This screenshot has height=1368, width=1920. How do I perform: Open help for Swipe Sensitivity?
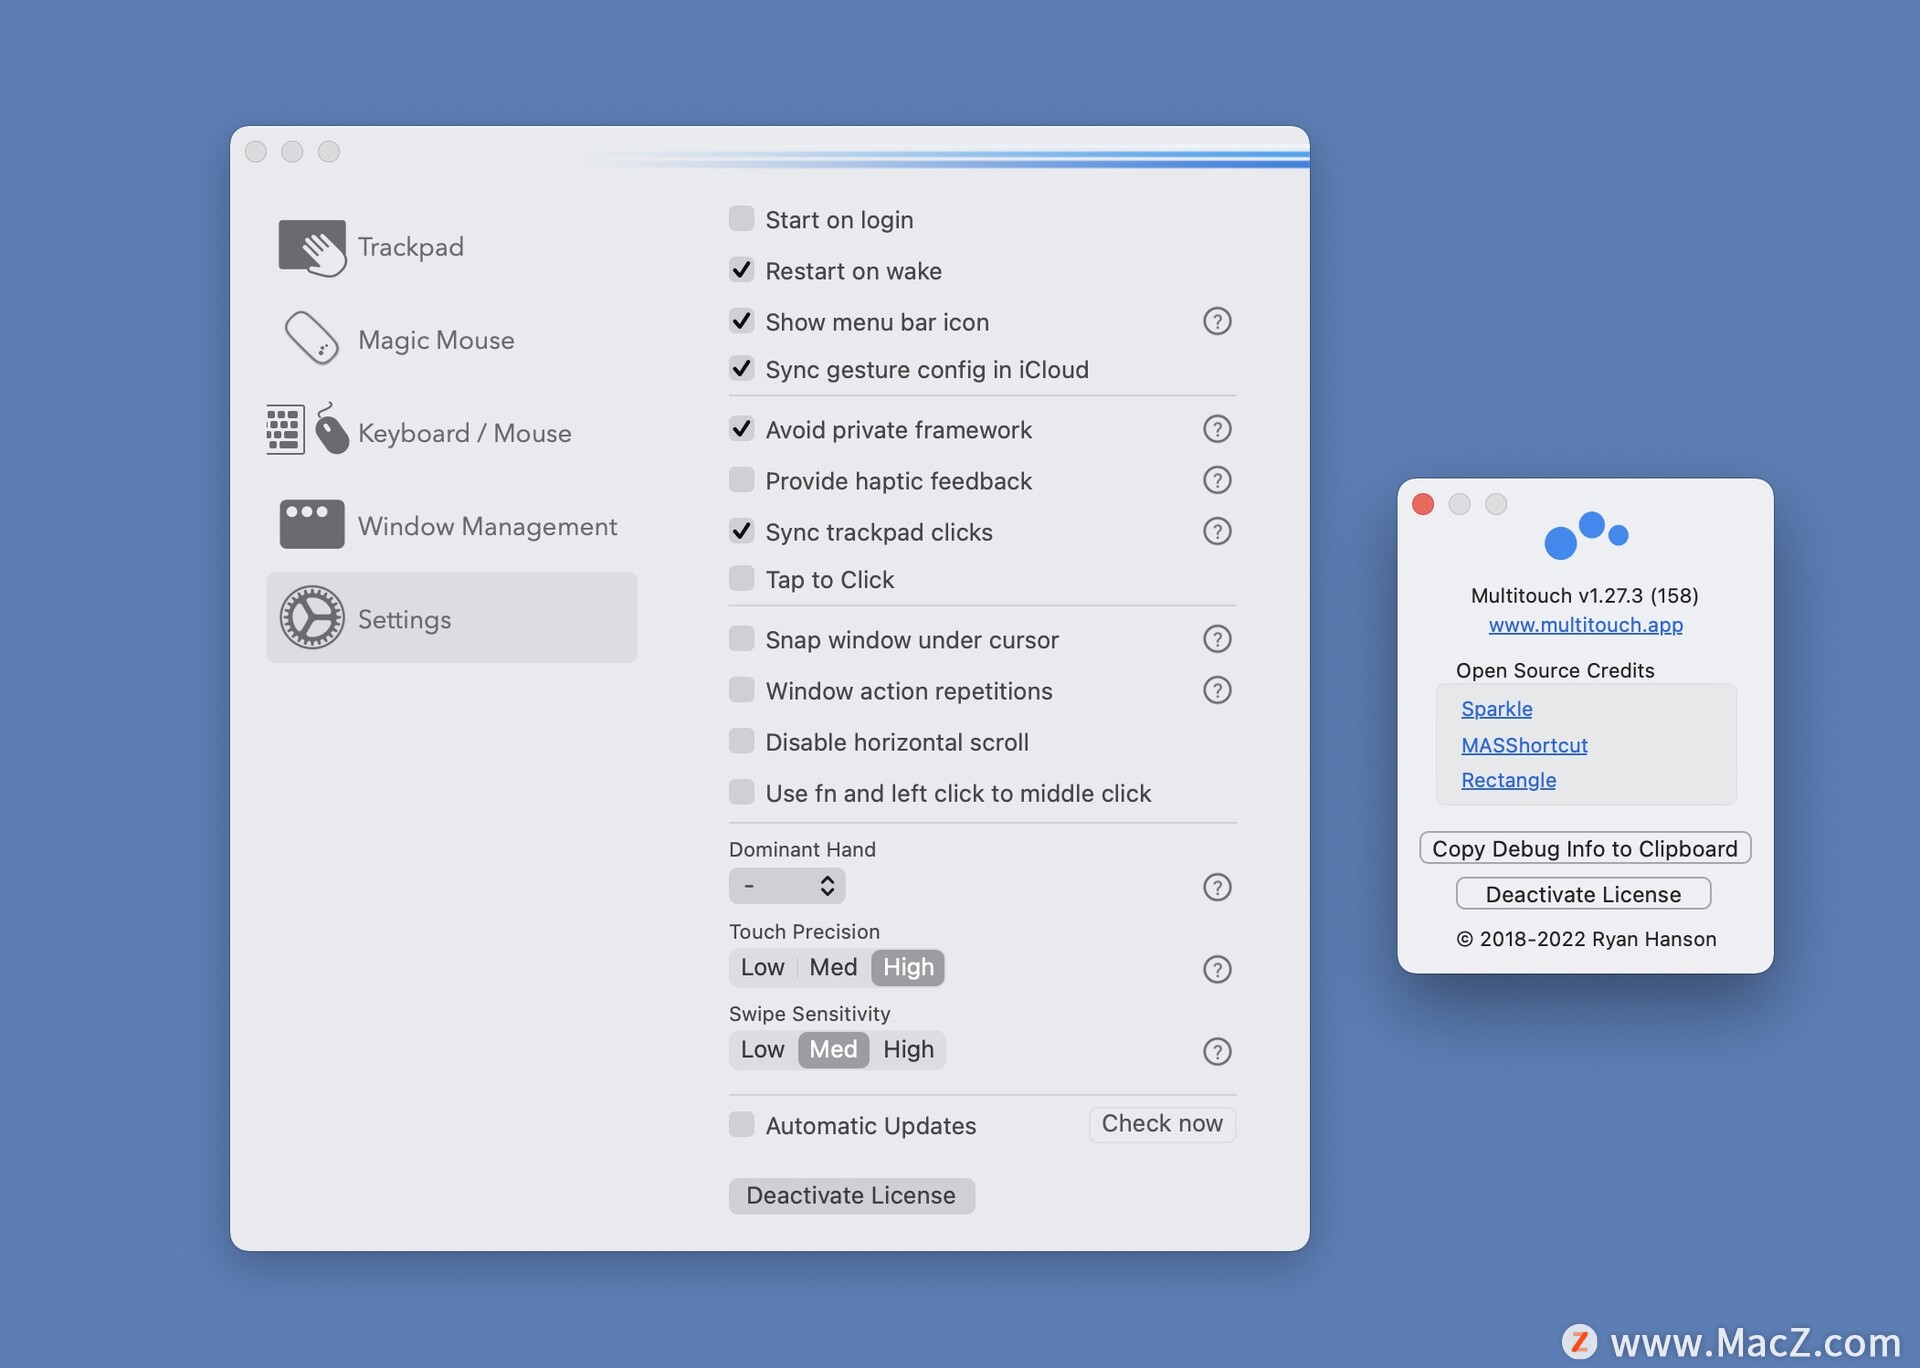(1216, 1051)
